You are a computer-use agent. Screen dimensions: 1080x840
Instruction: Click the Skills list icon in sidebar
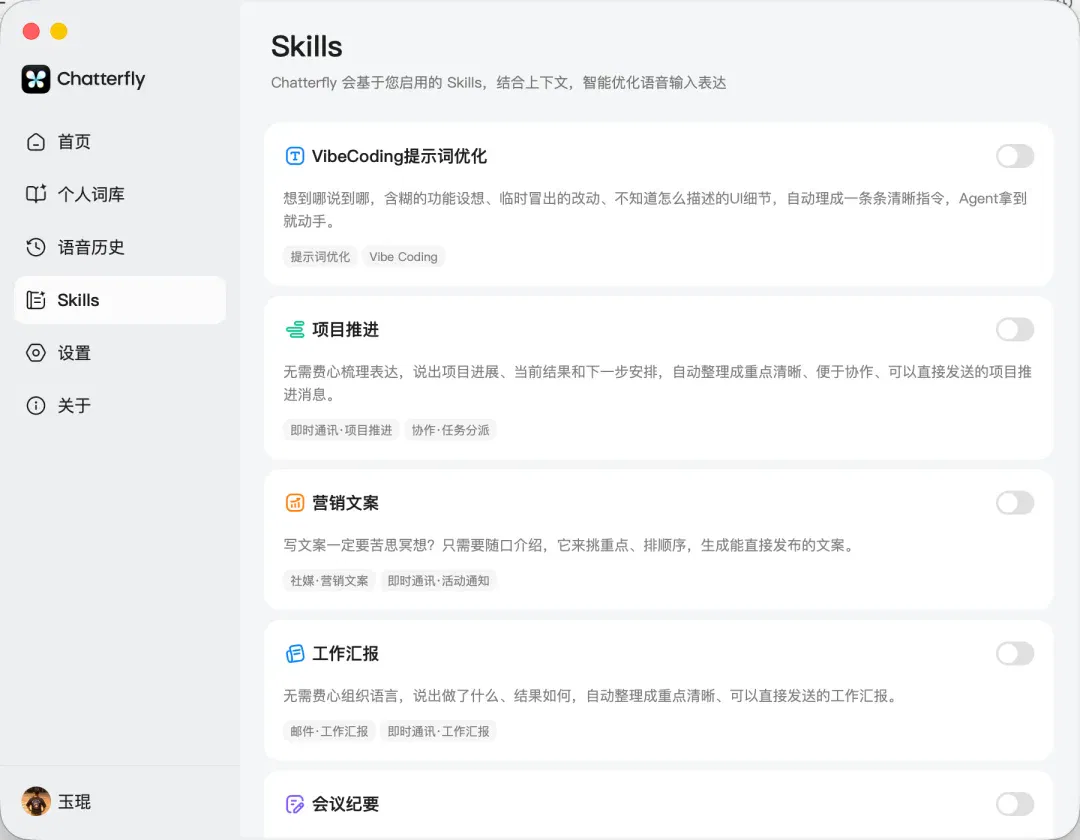[36, 300]
